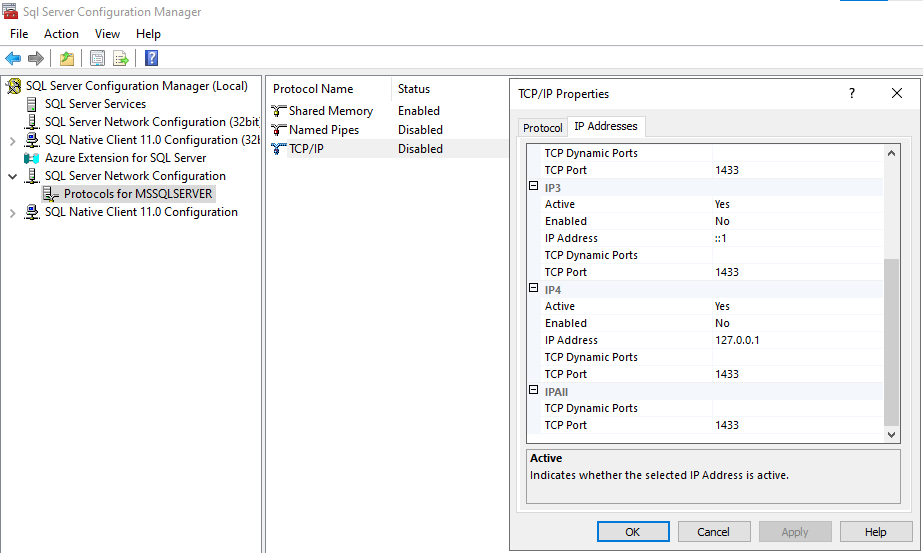Select SQL Server Network Configuration (32bit) node
The width and height of the screenshot is (923, 553).
152,122
